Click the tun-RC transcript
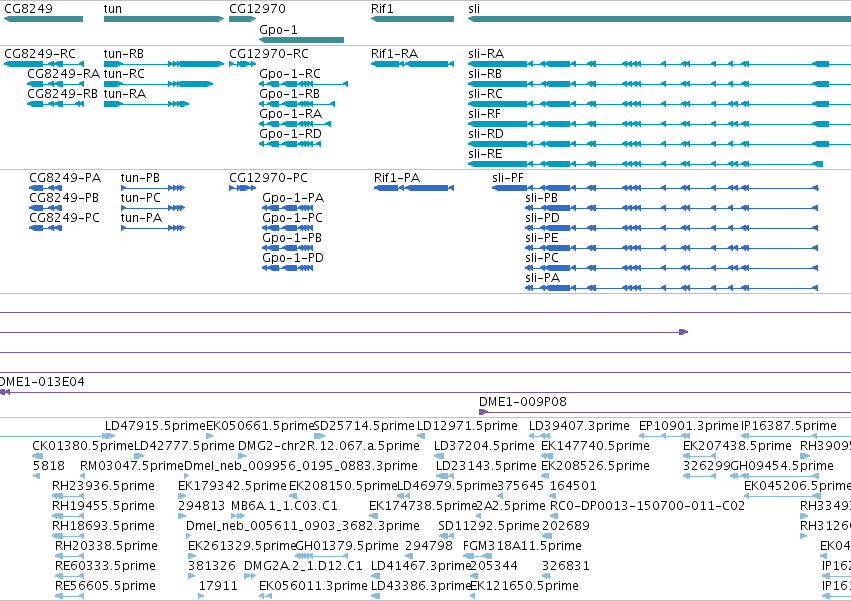The image size is (851, 601). click(158, 84)
